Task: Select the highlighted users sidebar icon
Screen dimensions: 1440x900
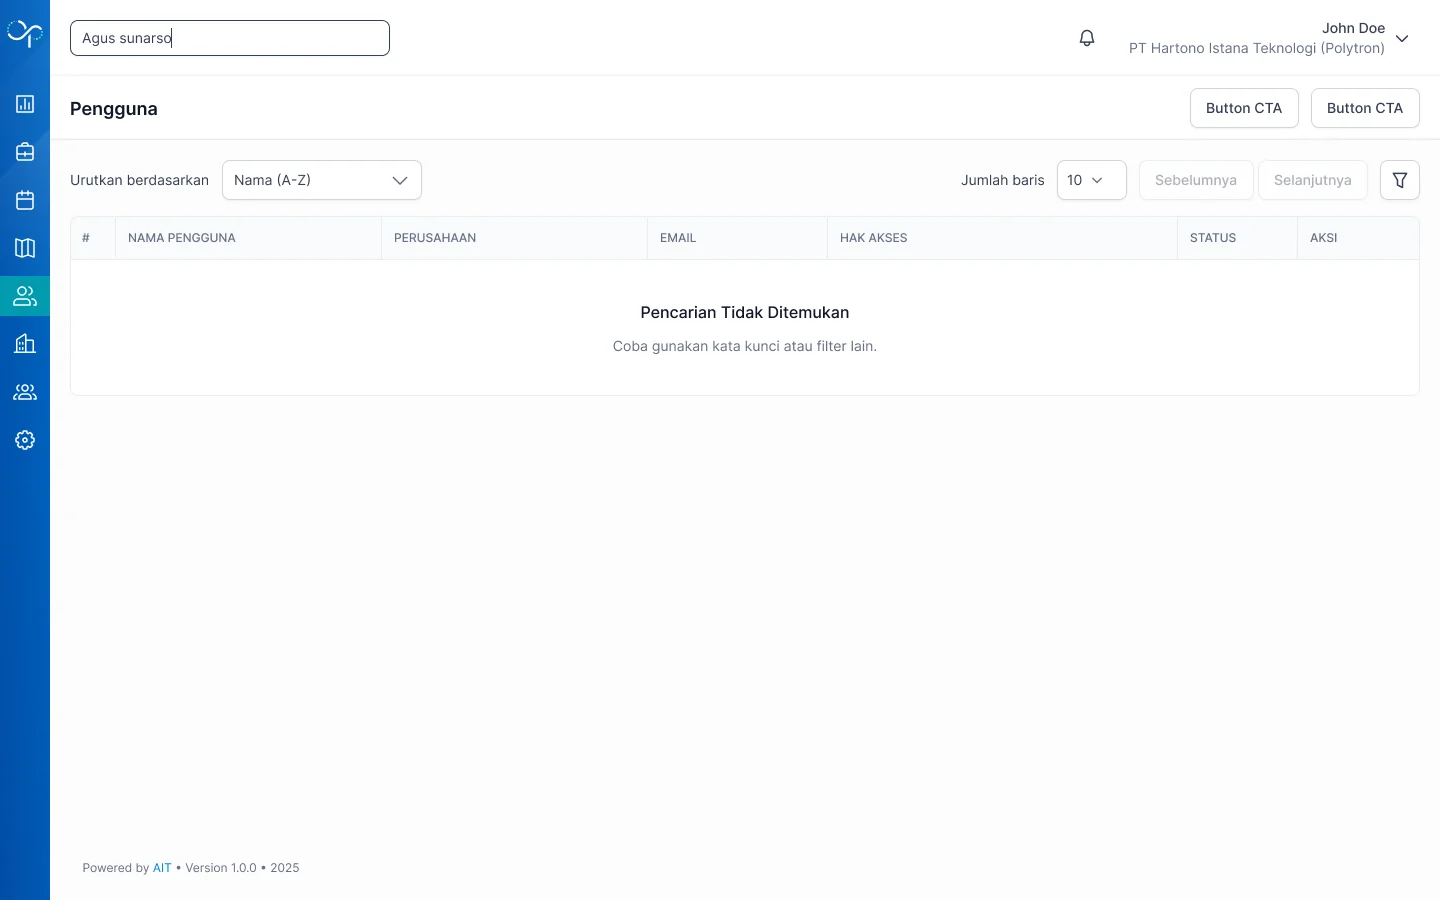Action: coord(25,296)
